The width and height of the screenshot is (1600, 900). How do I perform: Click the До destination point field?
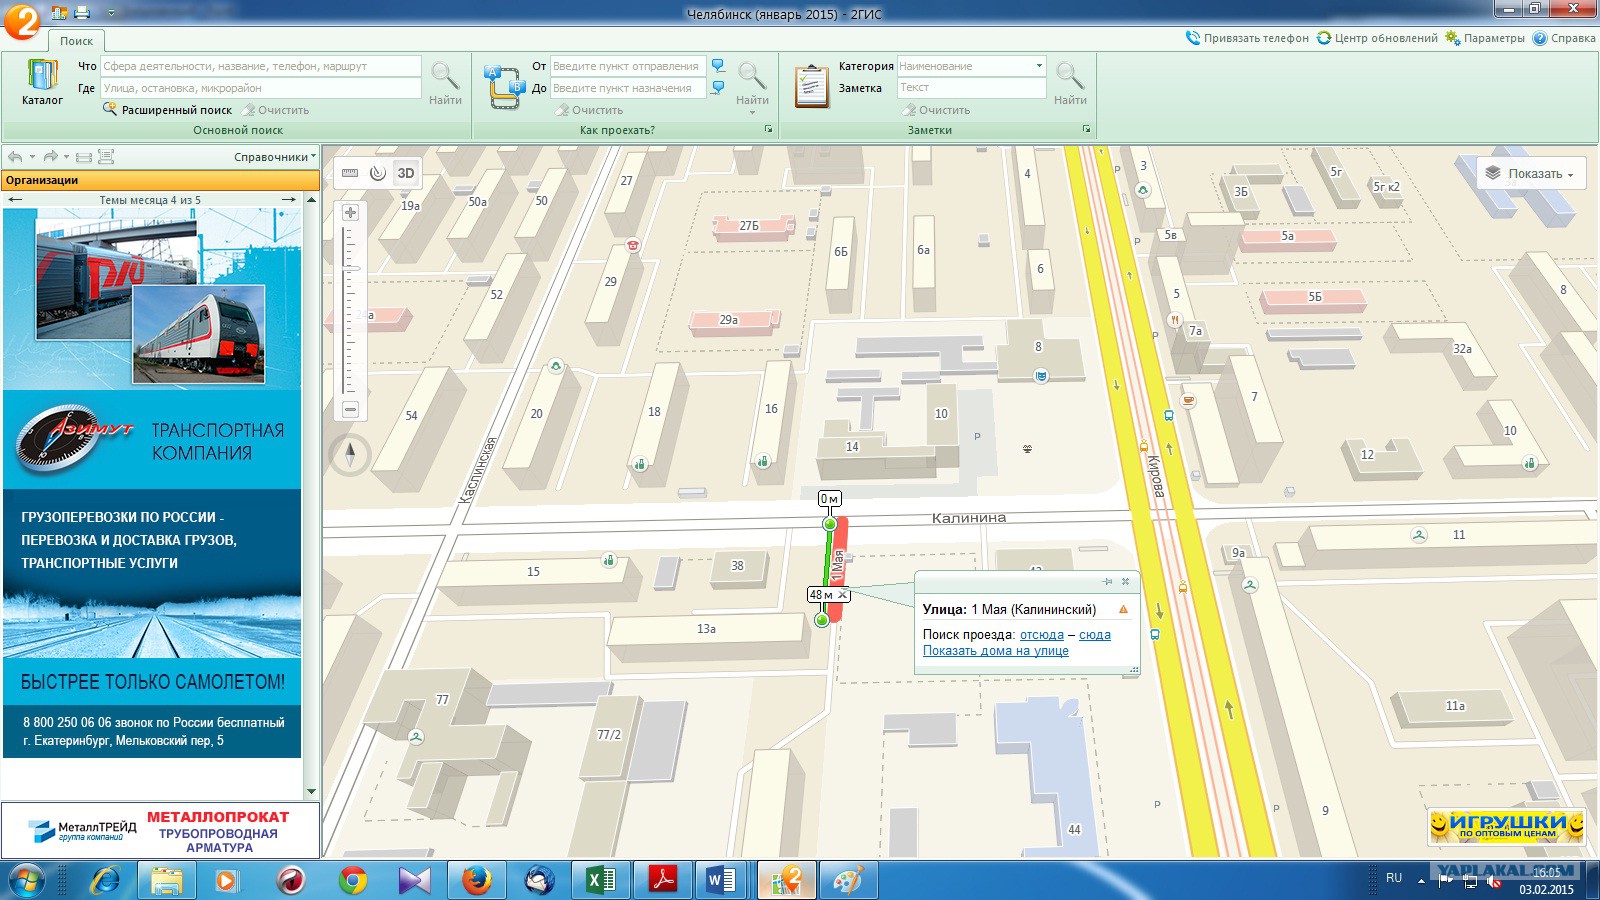[628, 88]
